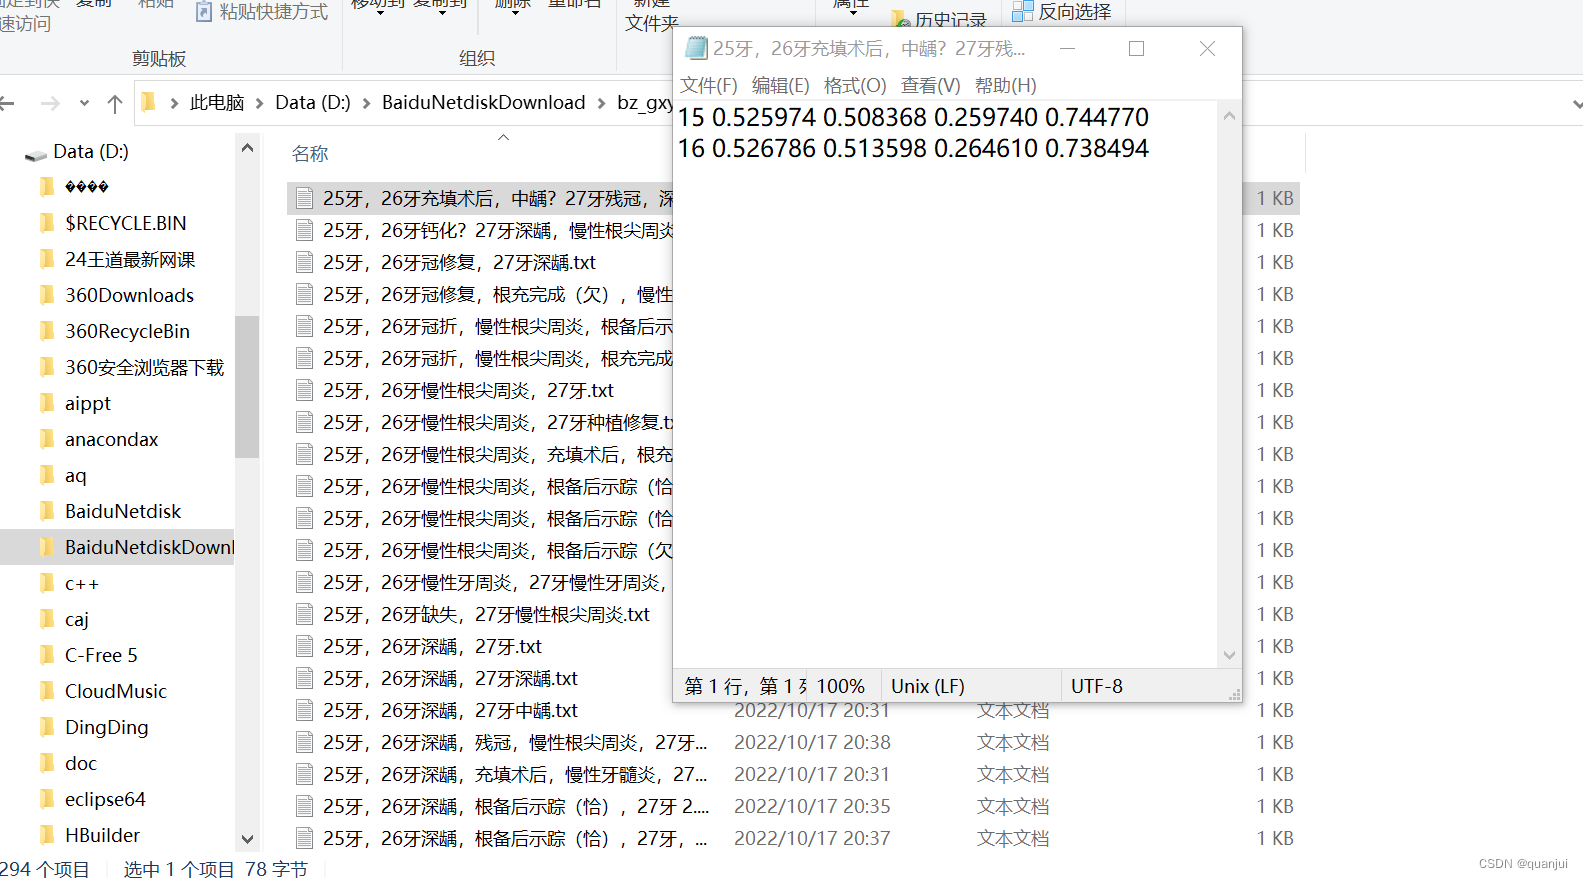Open the recent locations dropdown in Explorer
This screenshot has height=880, width=1583.
[x=84, y=103]
